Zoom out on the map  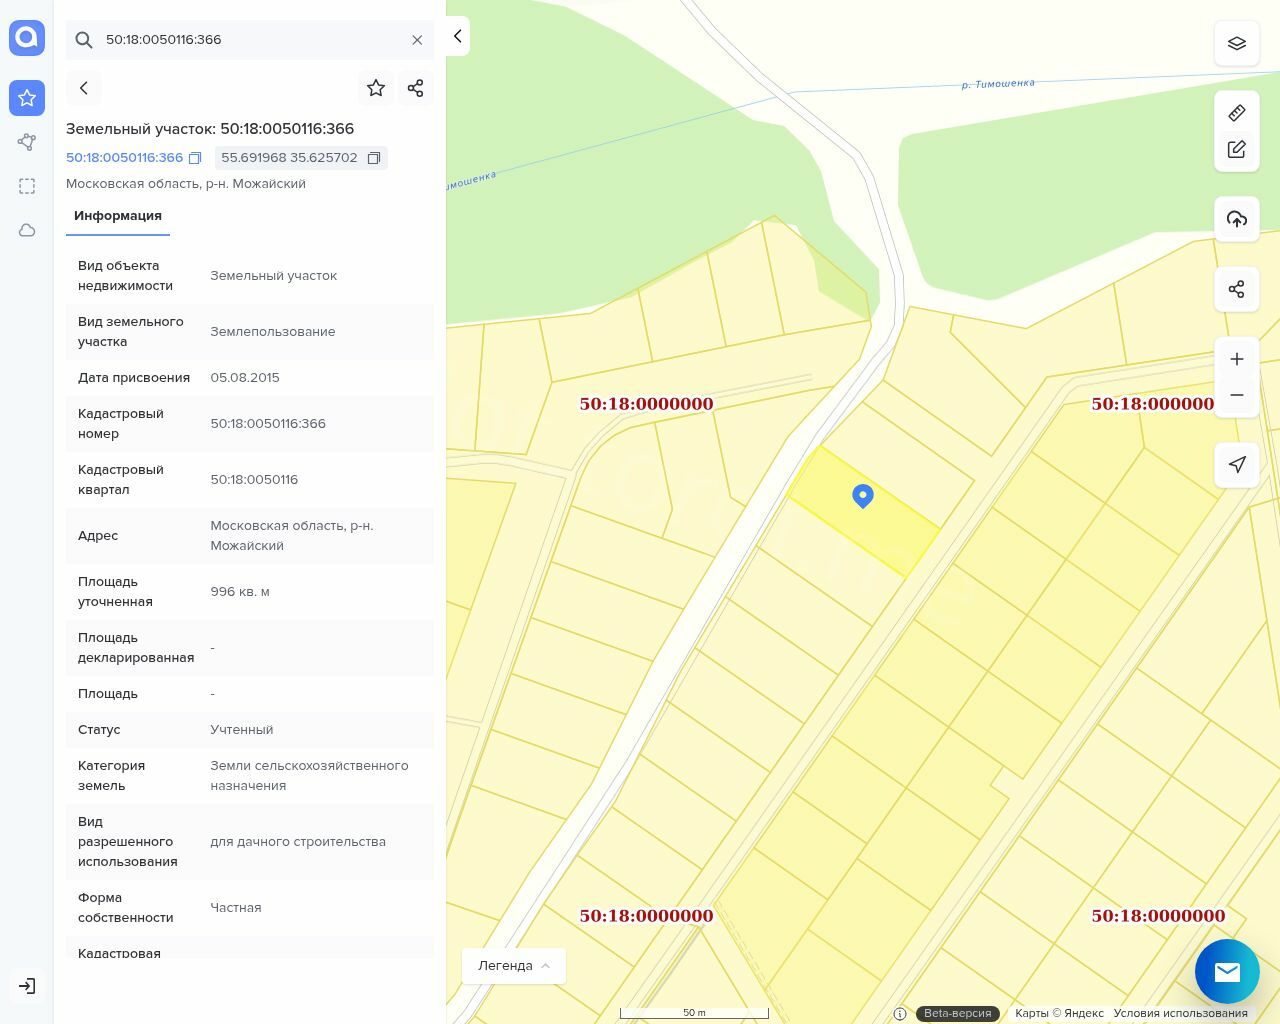click(1236, 395)
